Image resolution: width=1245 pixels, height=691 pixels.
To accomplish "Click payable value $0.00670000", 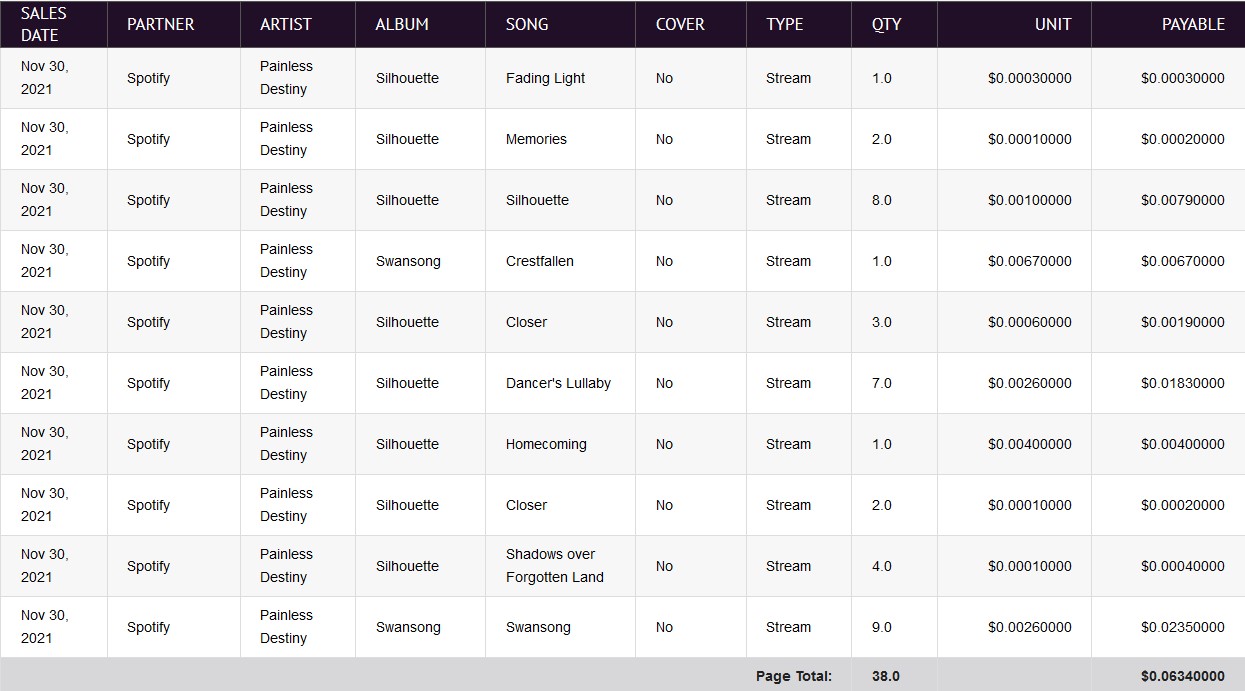I will (1183, 261).
